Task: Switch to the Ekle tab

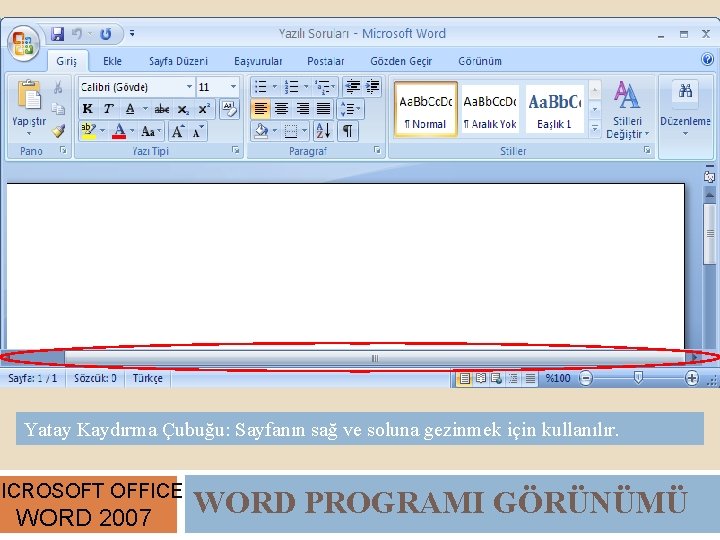Action: [x=112, y=61]
